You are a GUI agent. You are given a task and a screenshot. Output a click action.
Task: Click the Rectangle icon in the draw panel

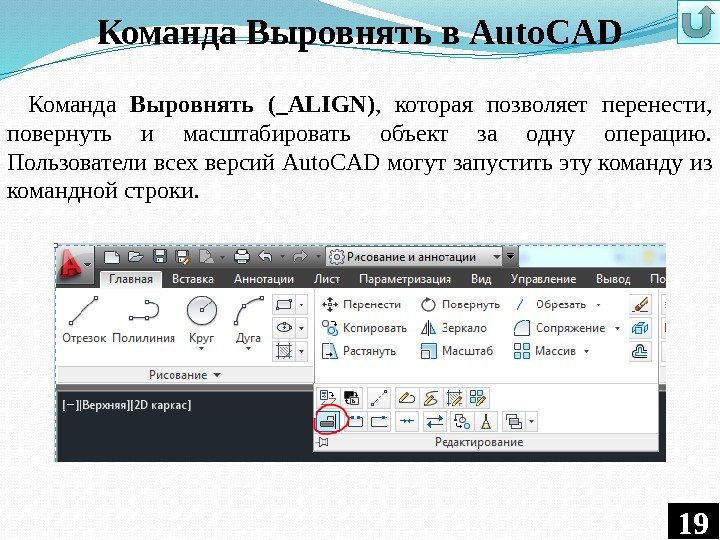point(285,304)
